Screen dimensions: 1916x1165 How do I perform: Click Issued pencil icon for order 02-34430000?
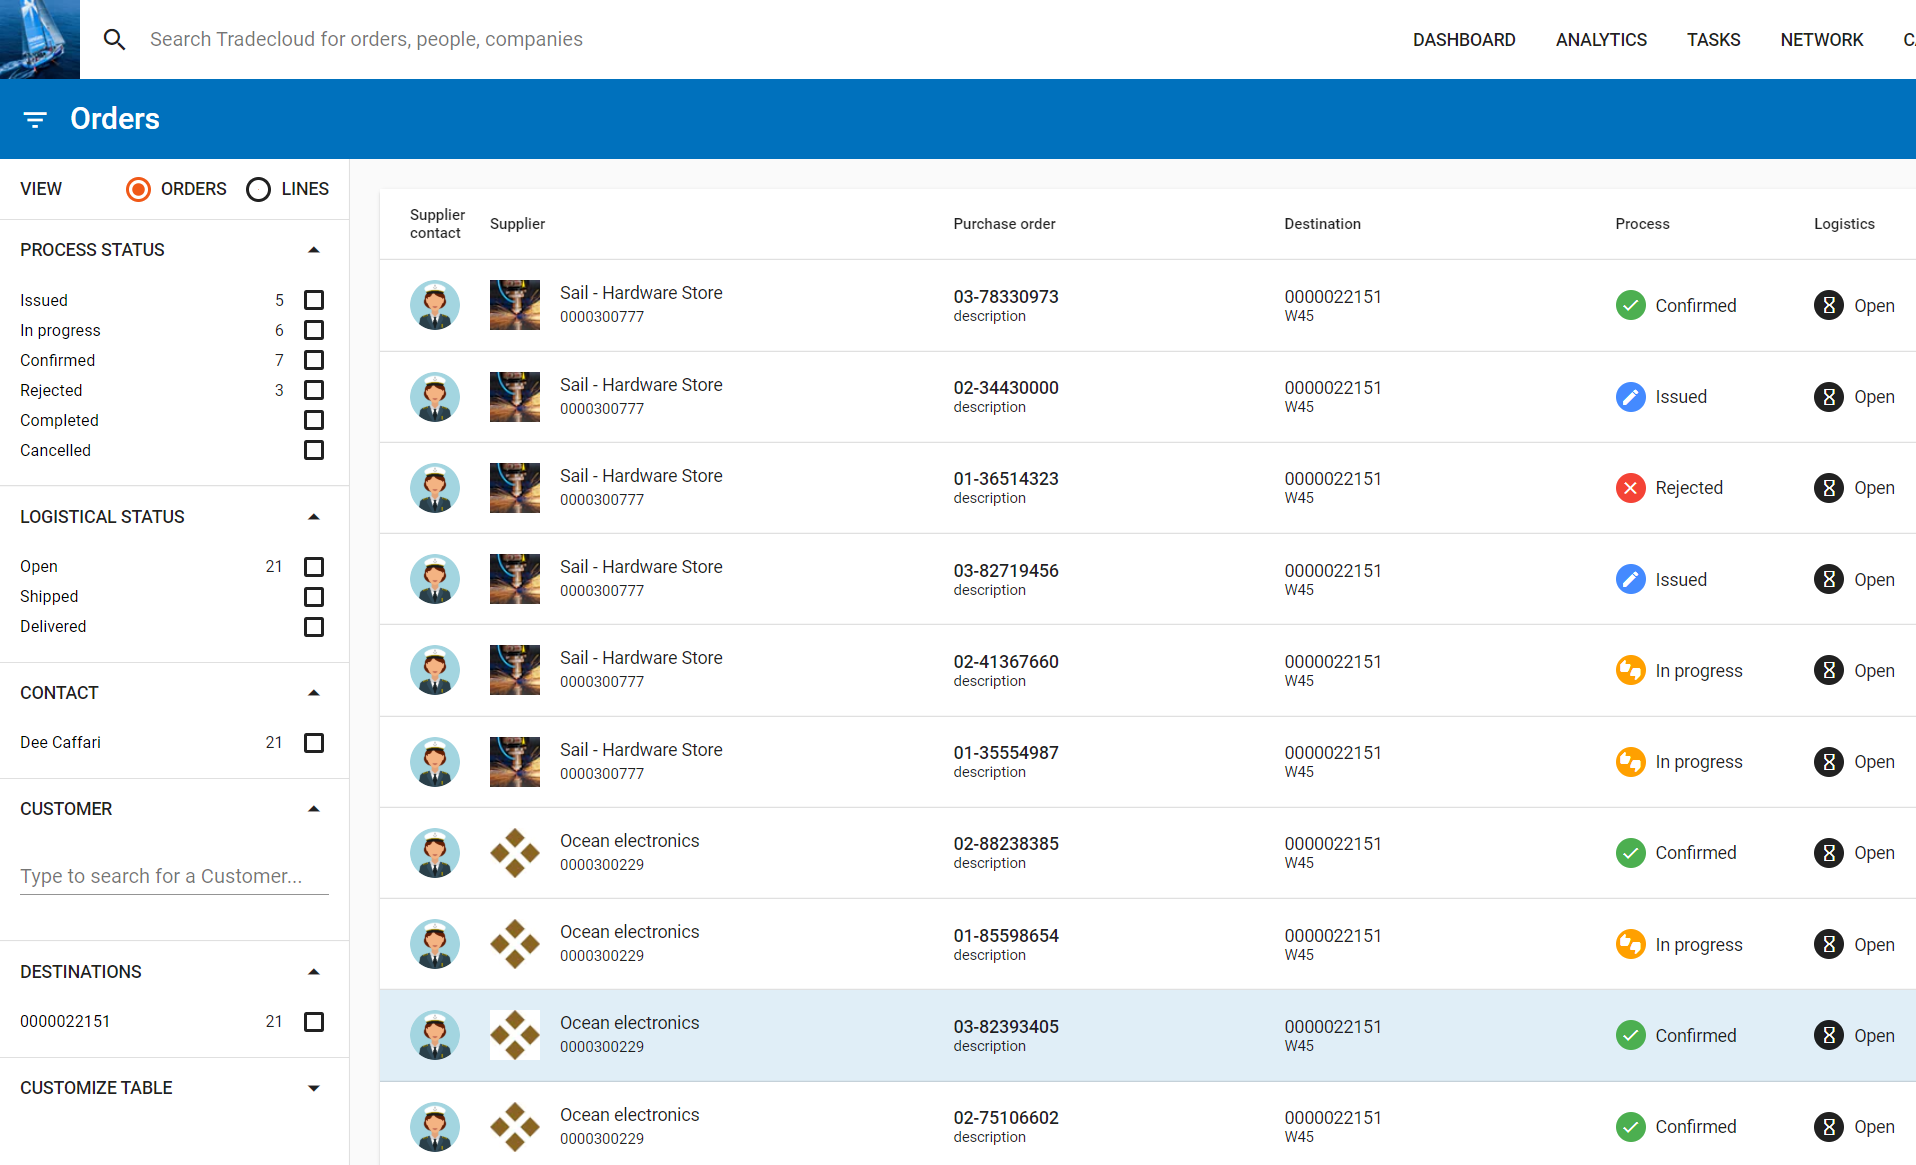tap(1630, 397)
